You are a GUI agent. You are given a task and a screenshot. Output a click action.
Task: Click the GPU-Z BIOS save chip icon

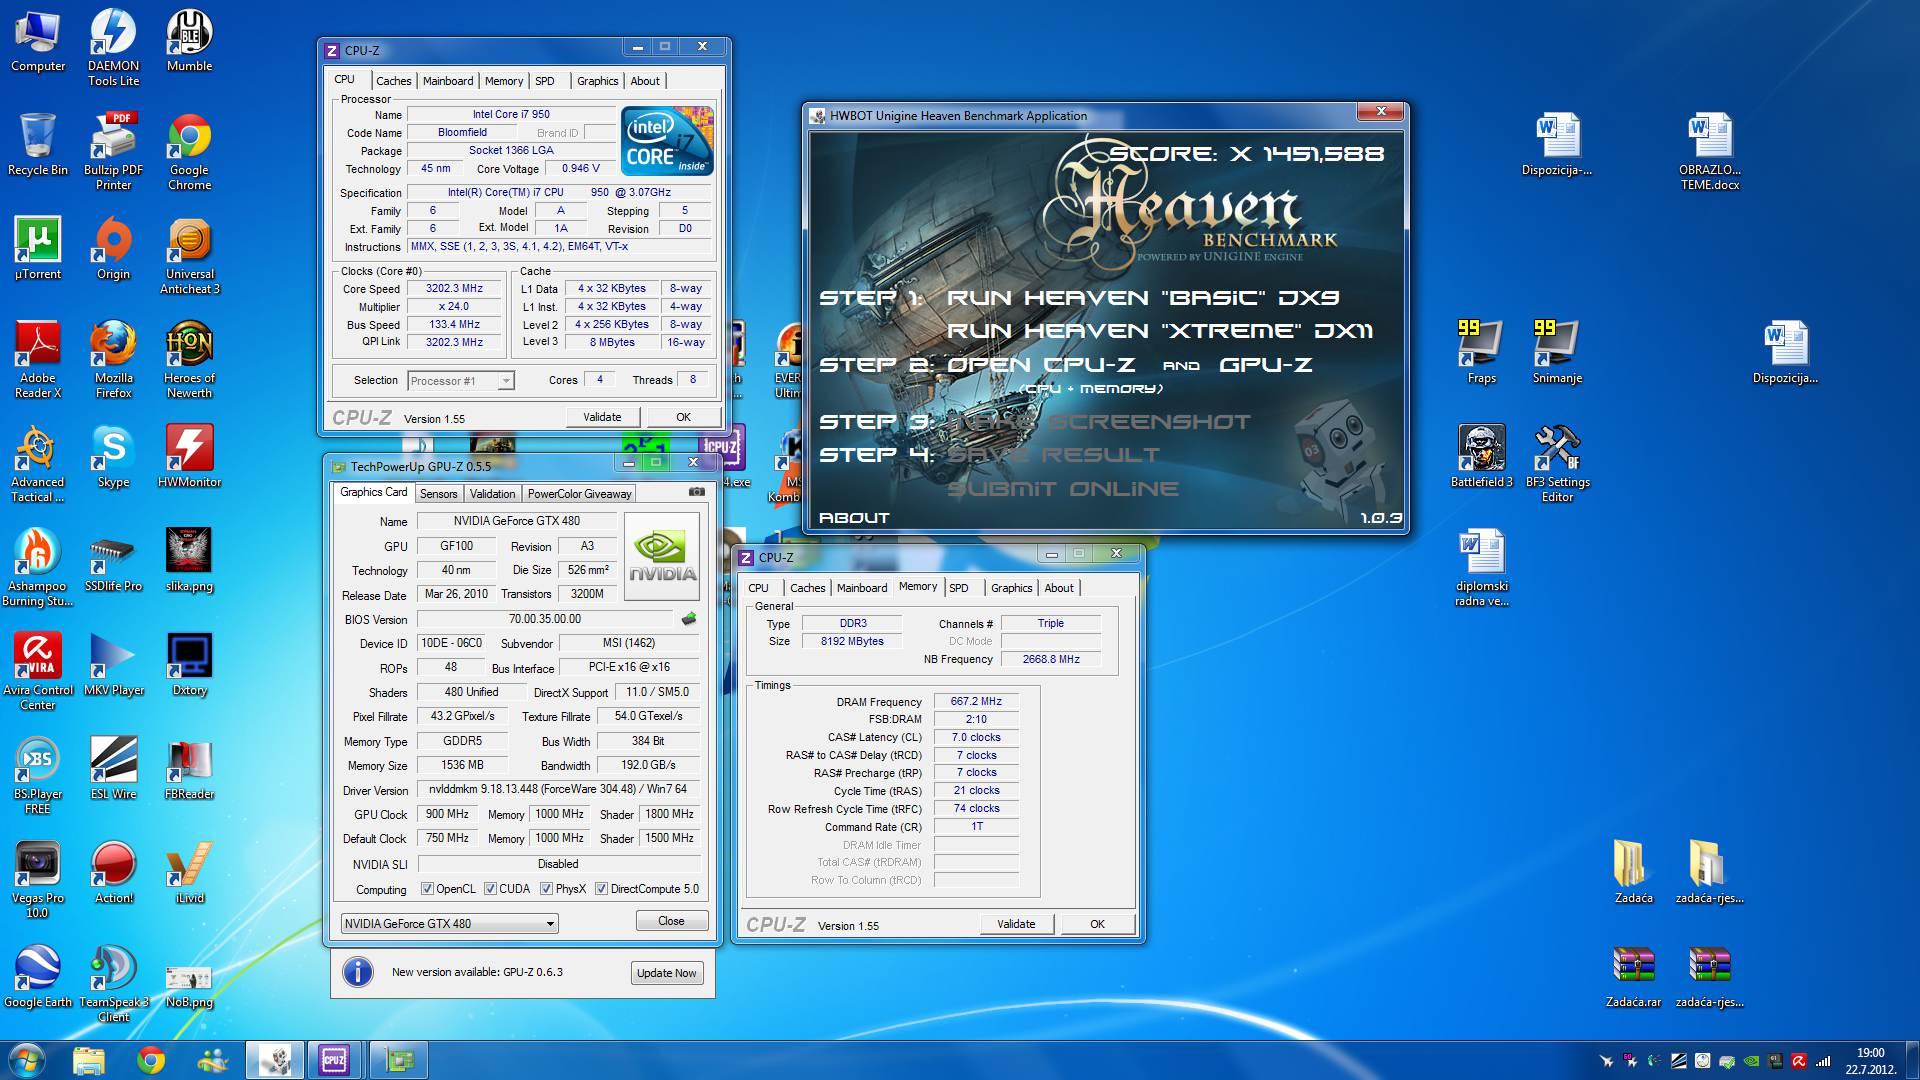click(x=689, y=619)
